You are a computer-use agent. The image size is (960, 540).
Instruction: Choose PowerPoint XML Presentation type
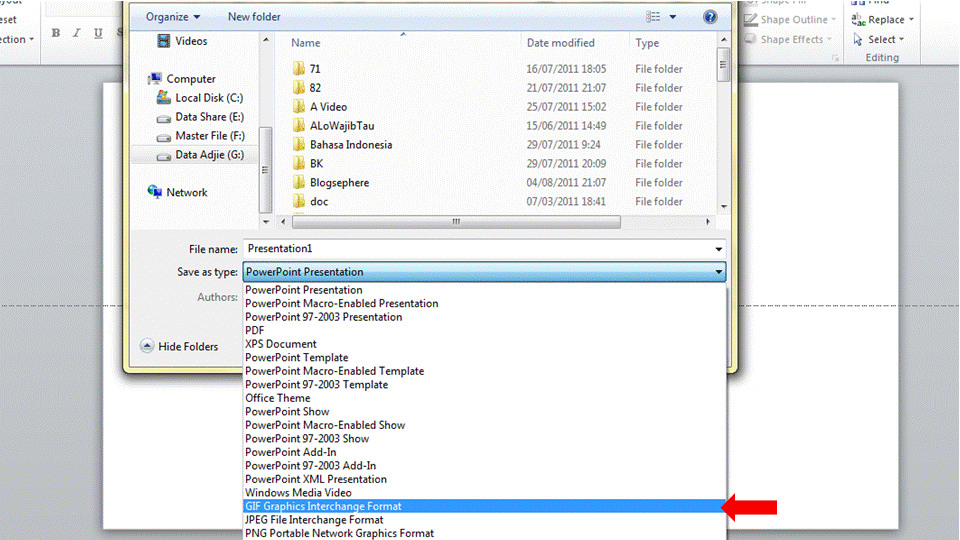[484, 479]
